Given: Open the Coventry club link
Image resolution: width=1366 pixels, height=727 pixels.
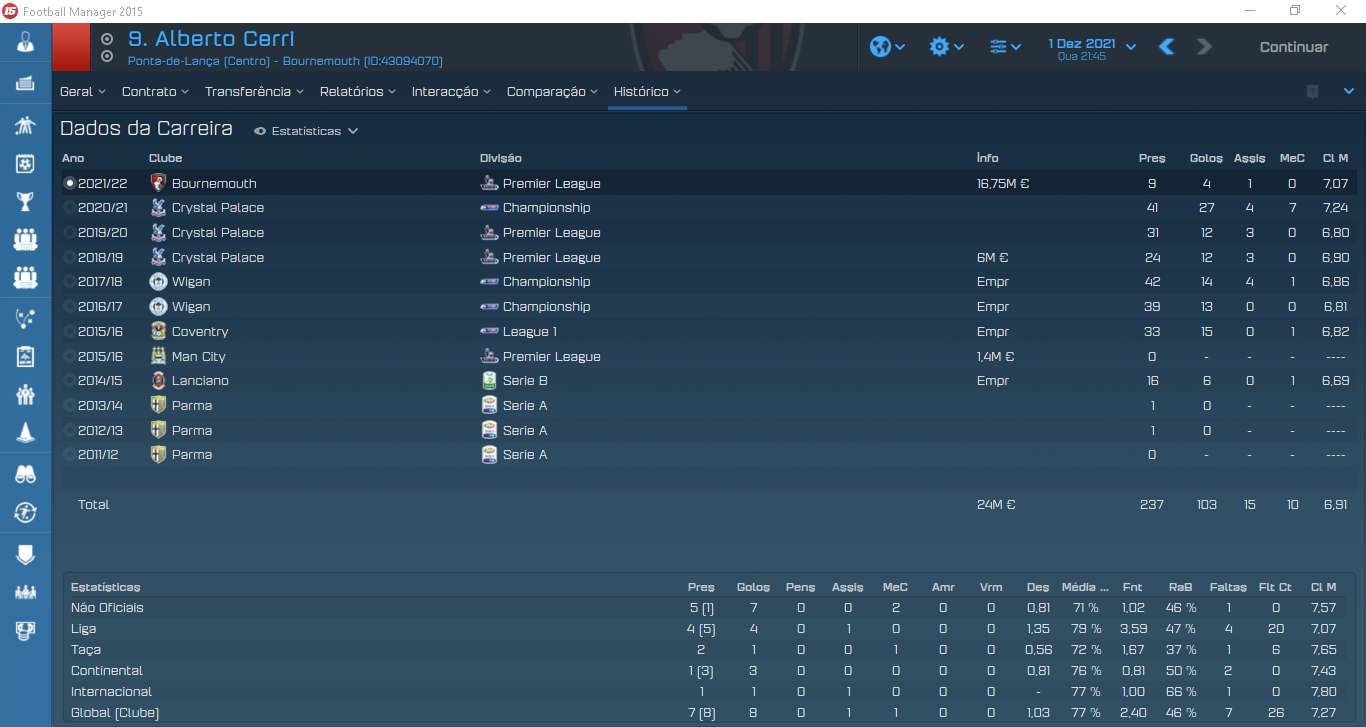Looking at the screenshot, I should (200, 331).
